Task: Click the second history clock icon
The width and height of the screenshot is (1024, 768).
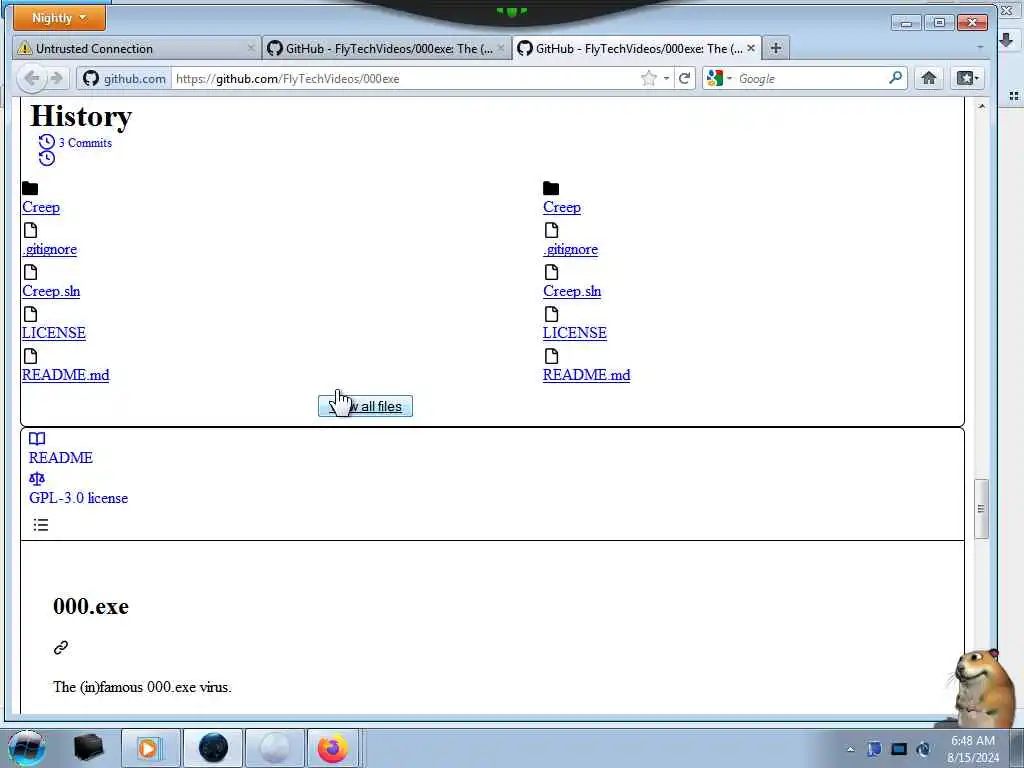Action: click(x=46, y=158)
